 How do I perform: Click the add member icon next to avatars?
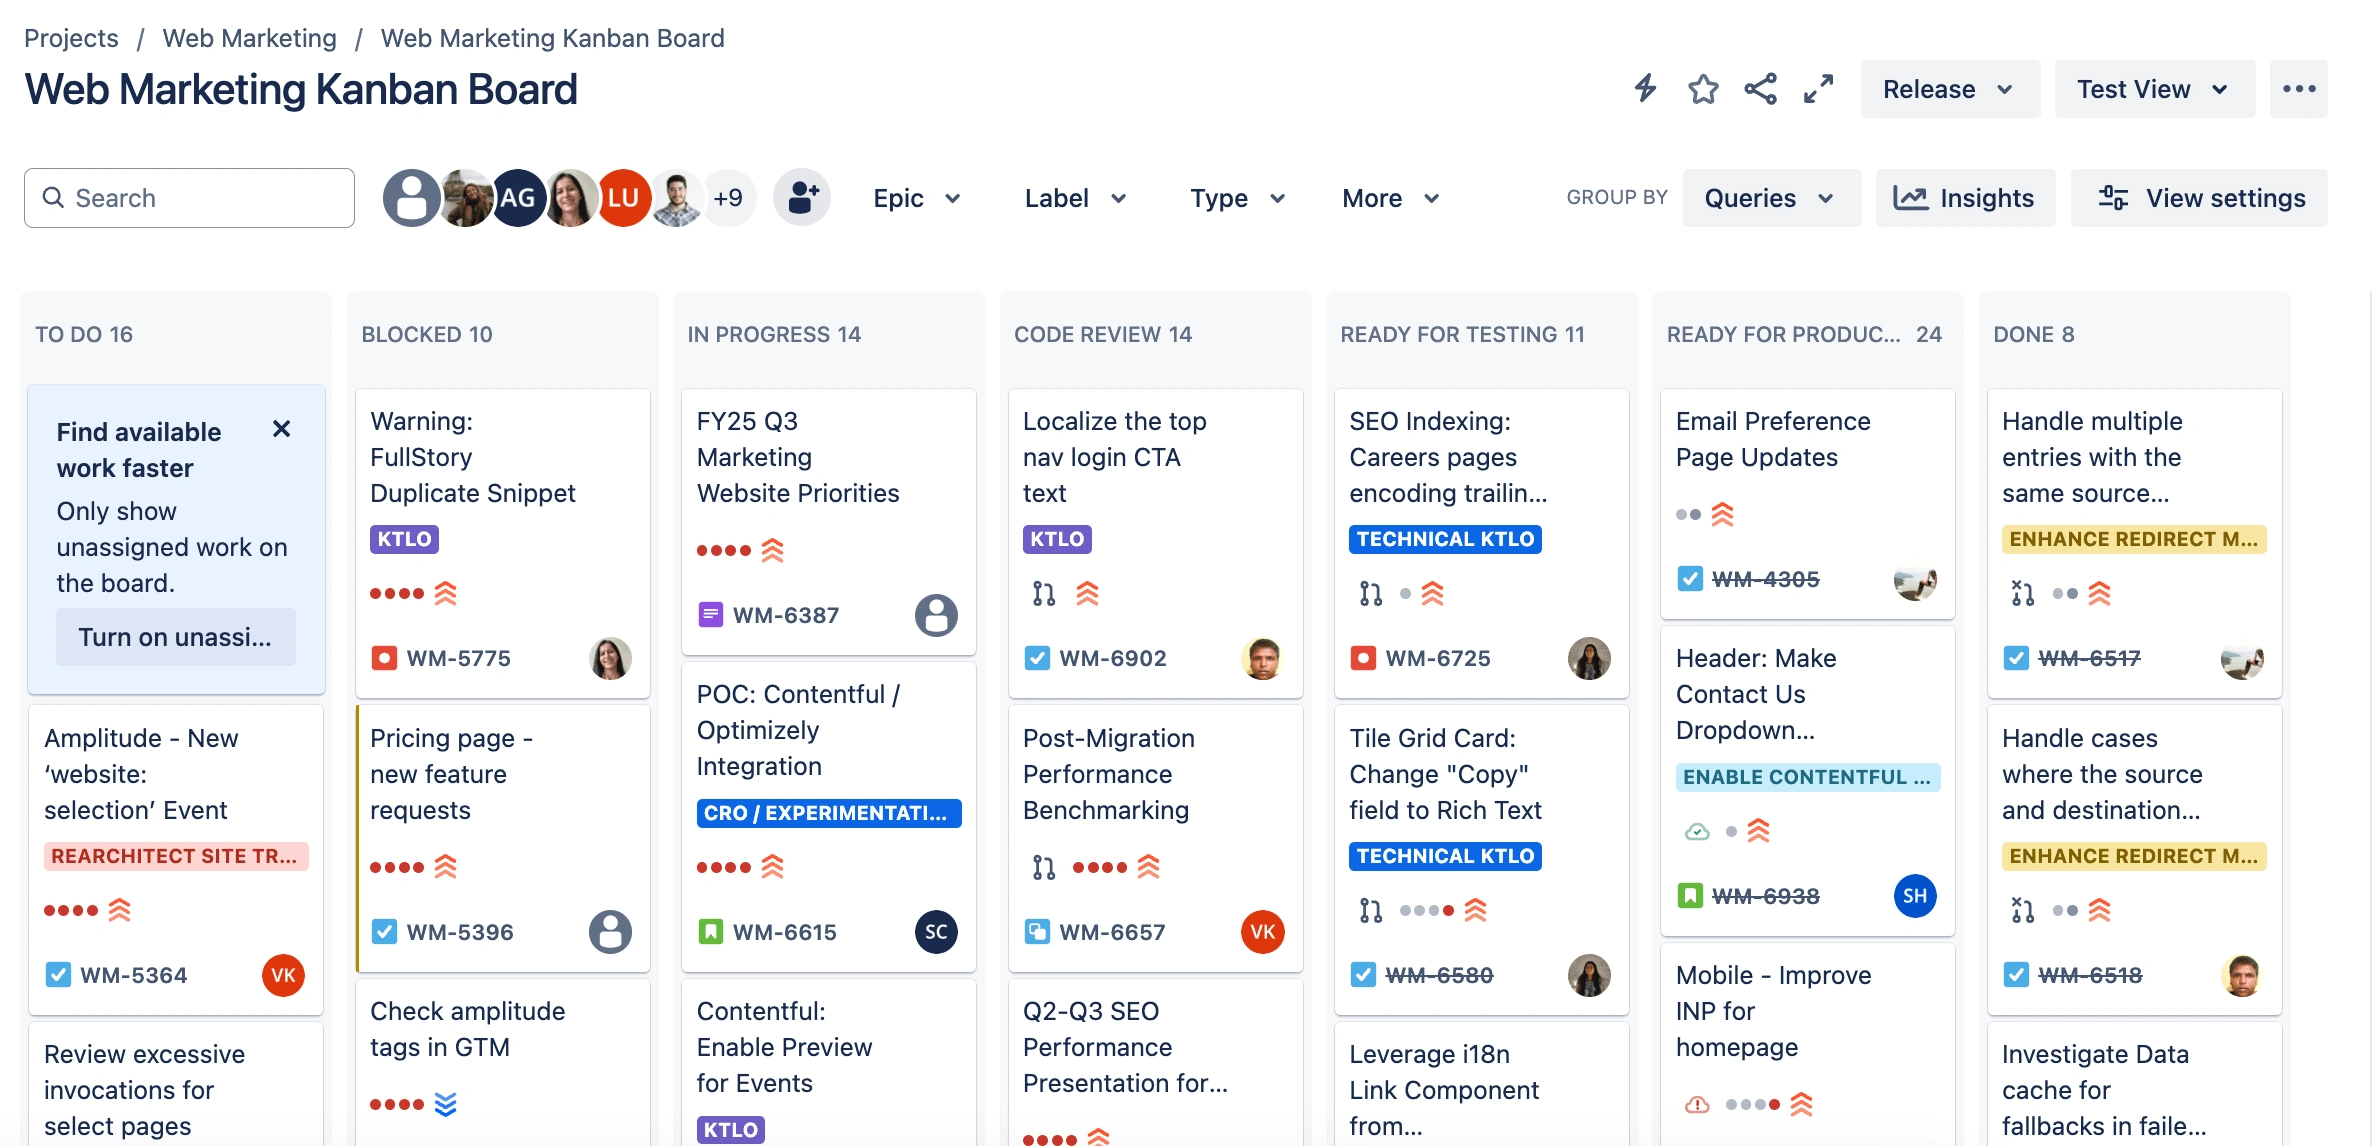point(802,197)
